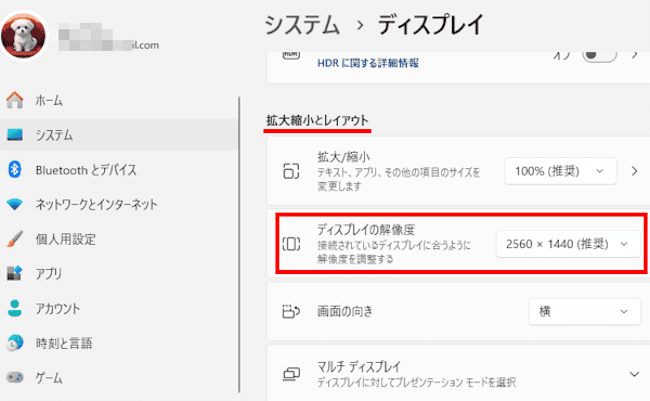Click システム breadcrumb in page title
This screenshot has width=650, height=401.
click(302, 24)
